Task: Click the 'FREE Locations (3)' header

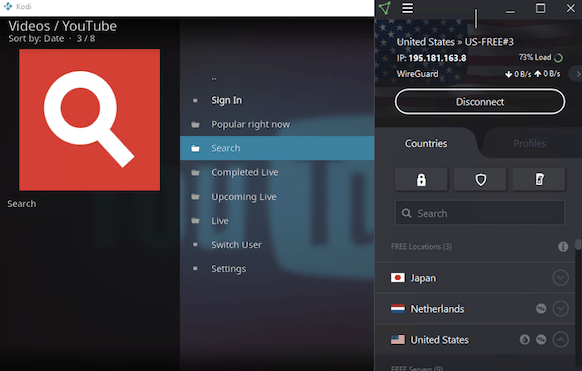Action: 421,247
